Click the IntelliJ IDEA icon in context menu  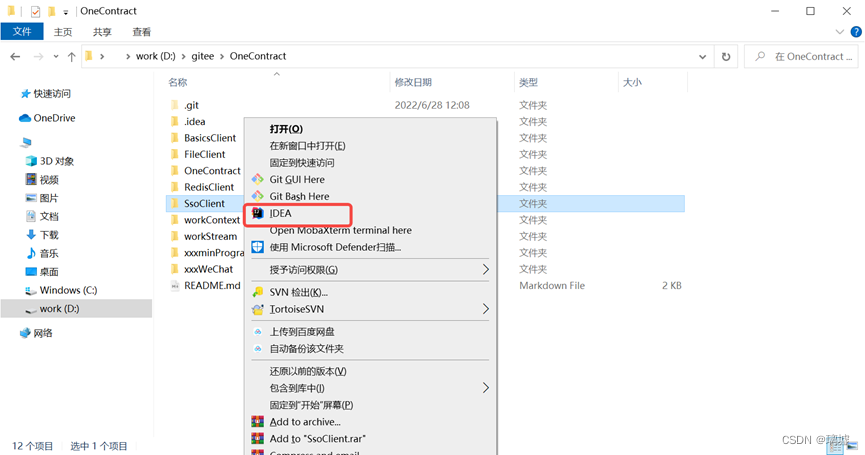tap(258, 213)
